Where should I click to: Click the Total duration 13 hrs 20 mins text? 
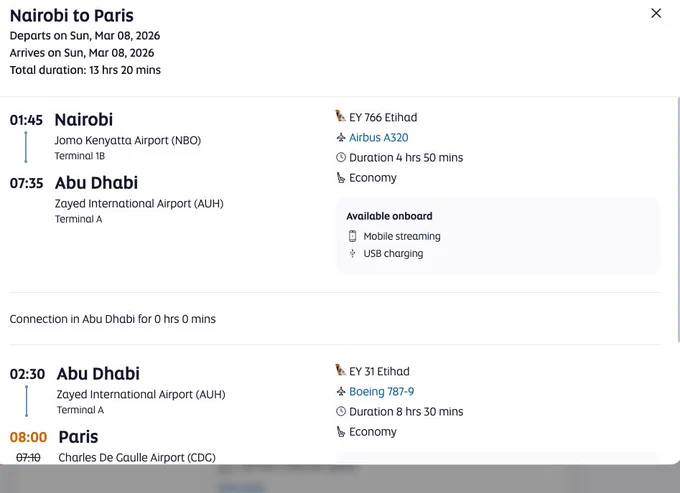(85, 70)
